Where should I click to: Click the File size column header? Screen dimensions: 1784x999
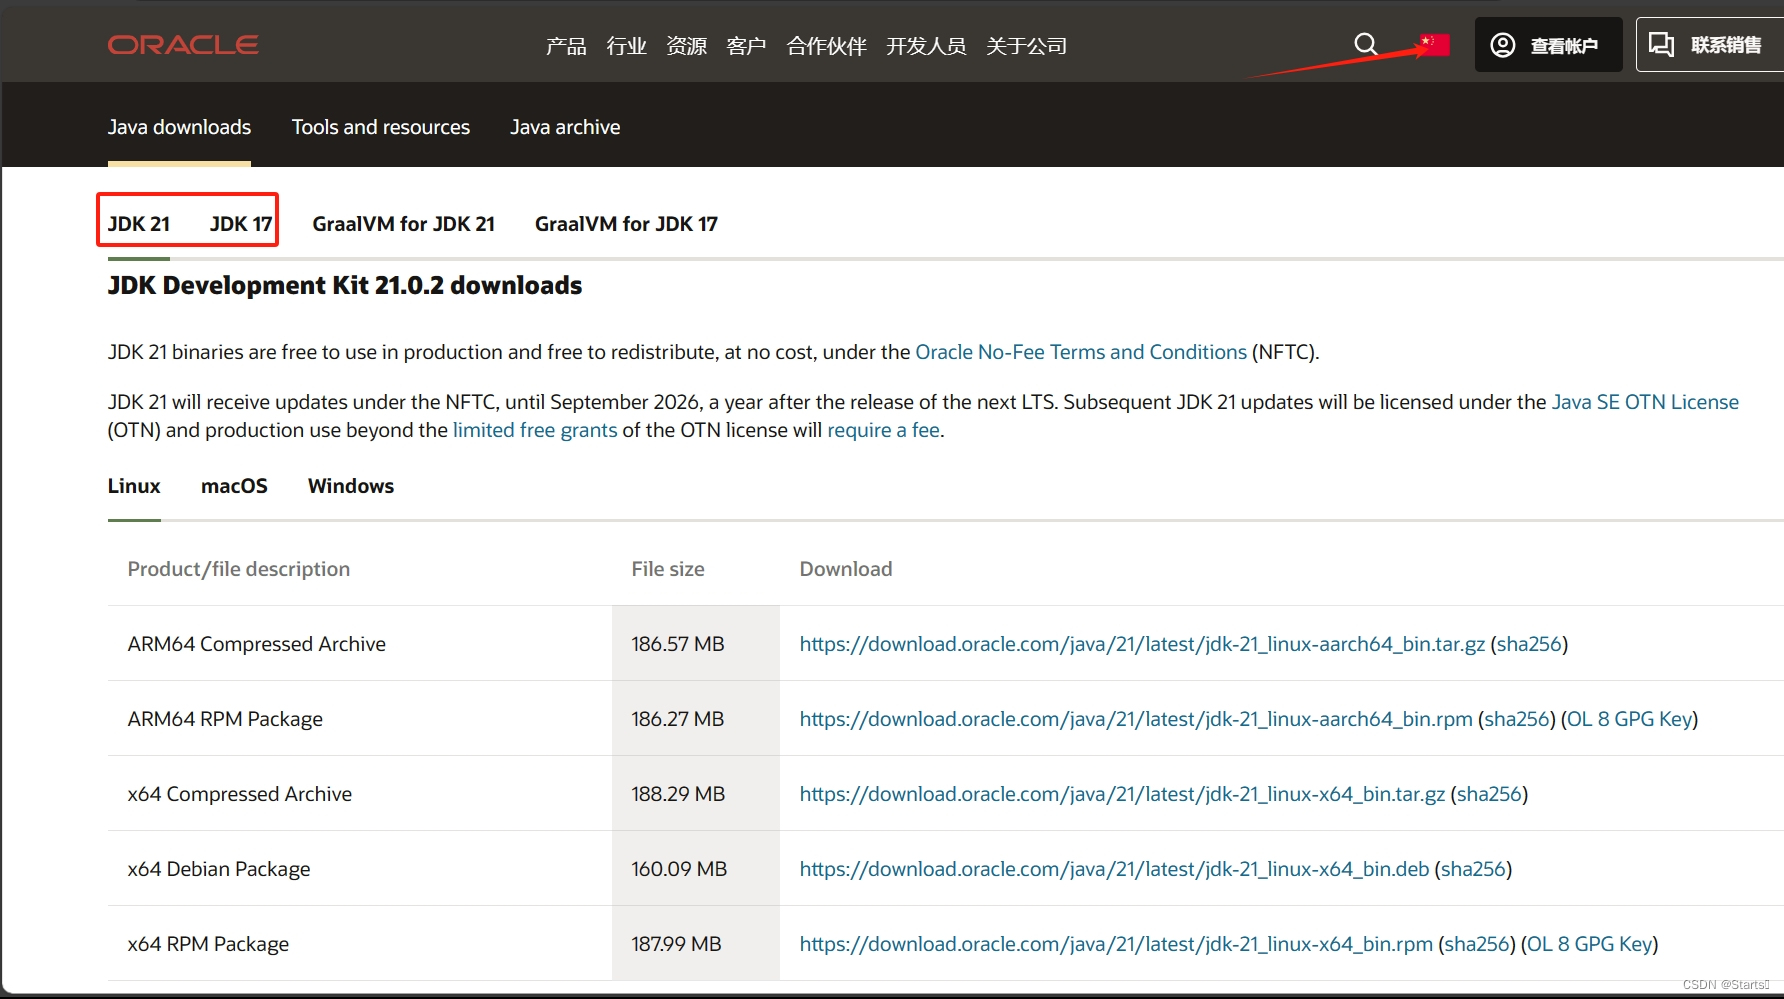(668, 569)
